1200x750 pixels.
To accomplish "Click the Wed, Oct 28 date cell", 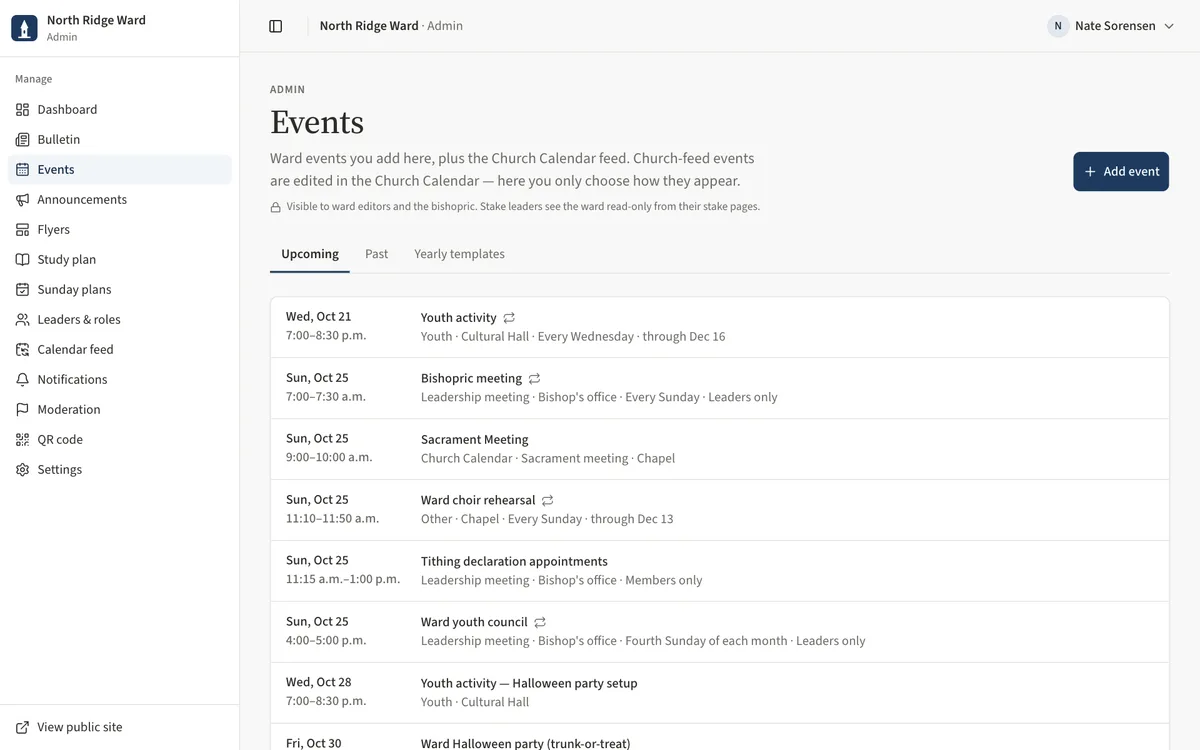I will click(x=318, y=683).
